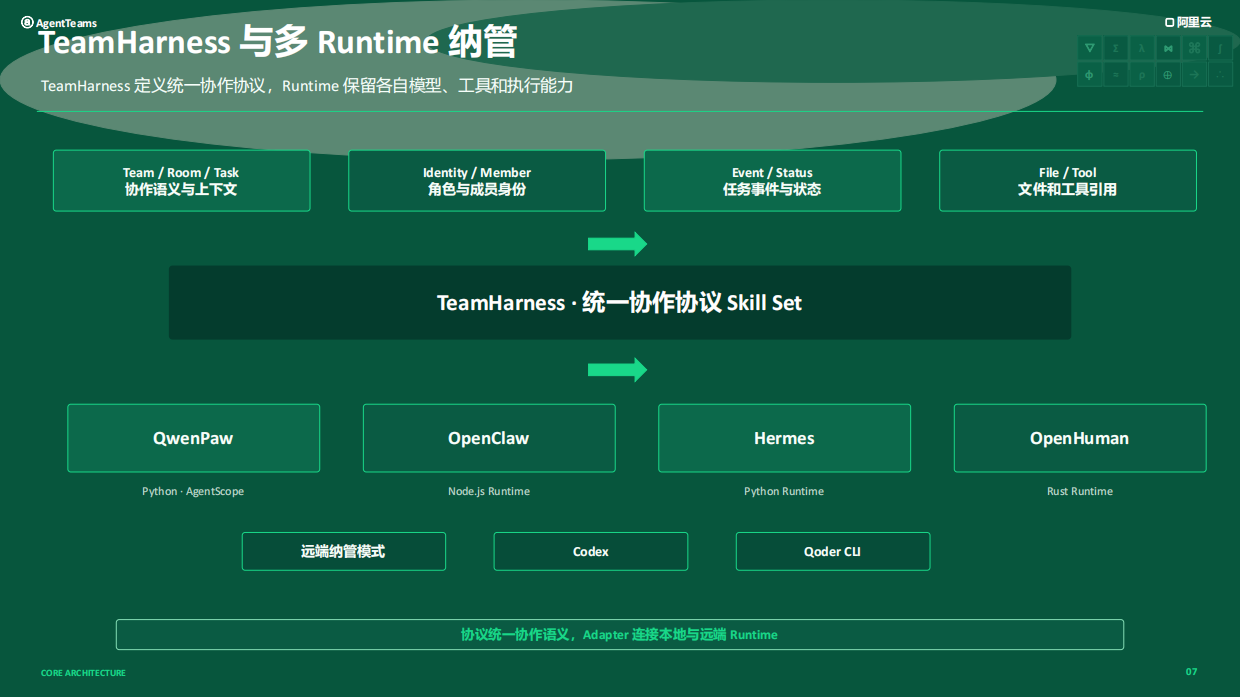Click the slide title TeamHarness 与多 Runtime 纳管
Image resolution: width=1240 pixels, height=697 pixels.
tap(277, 43)
